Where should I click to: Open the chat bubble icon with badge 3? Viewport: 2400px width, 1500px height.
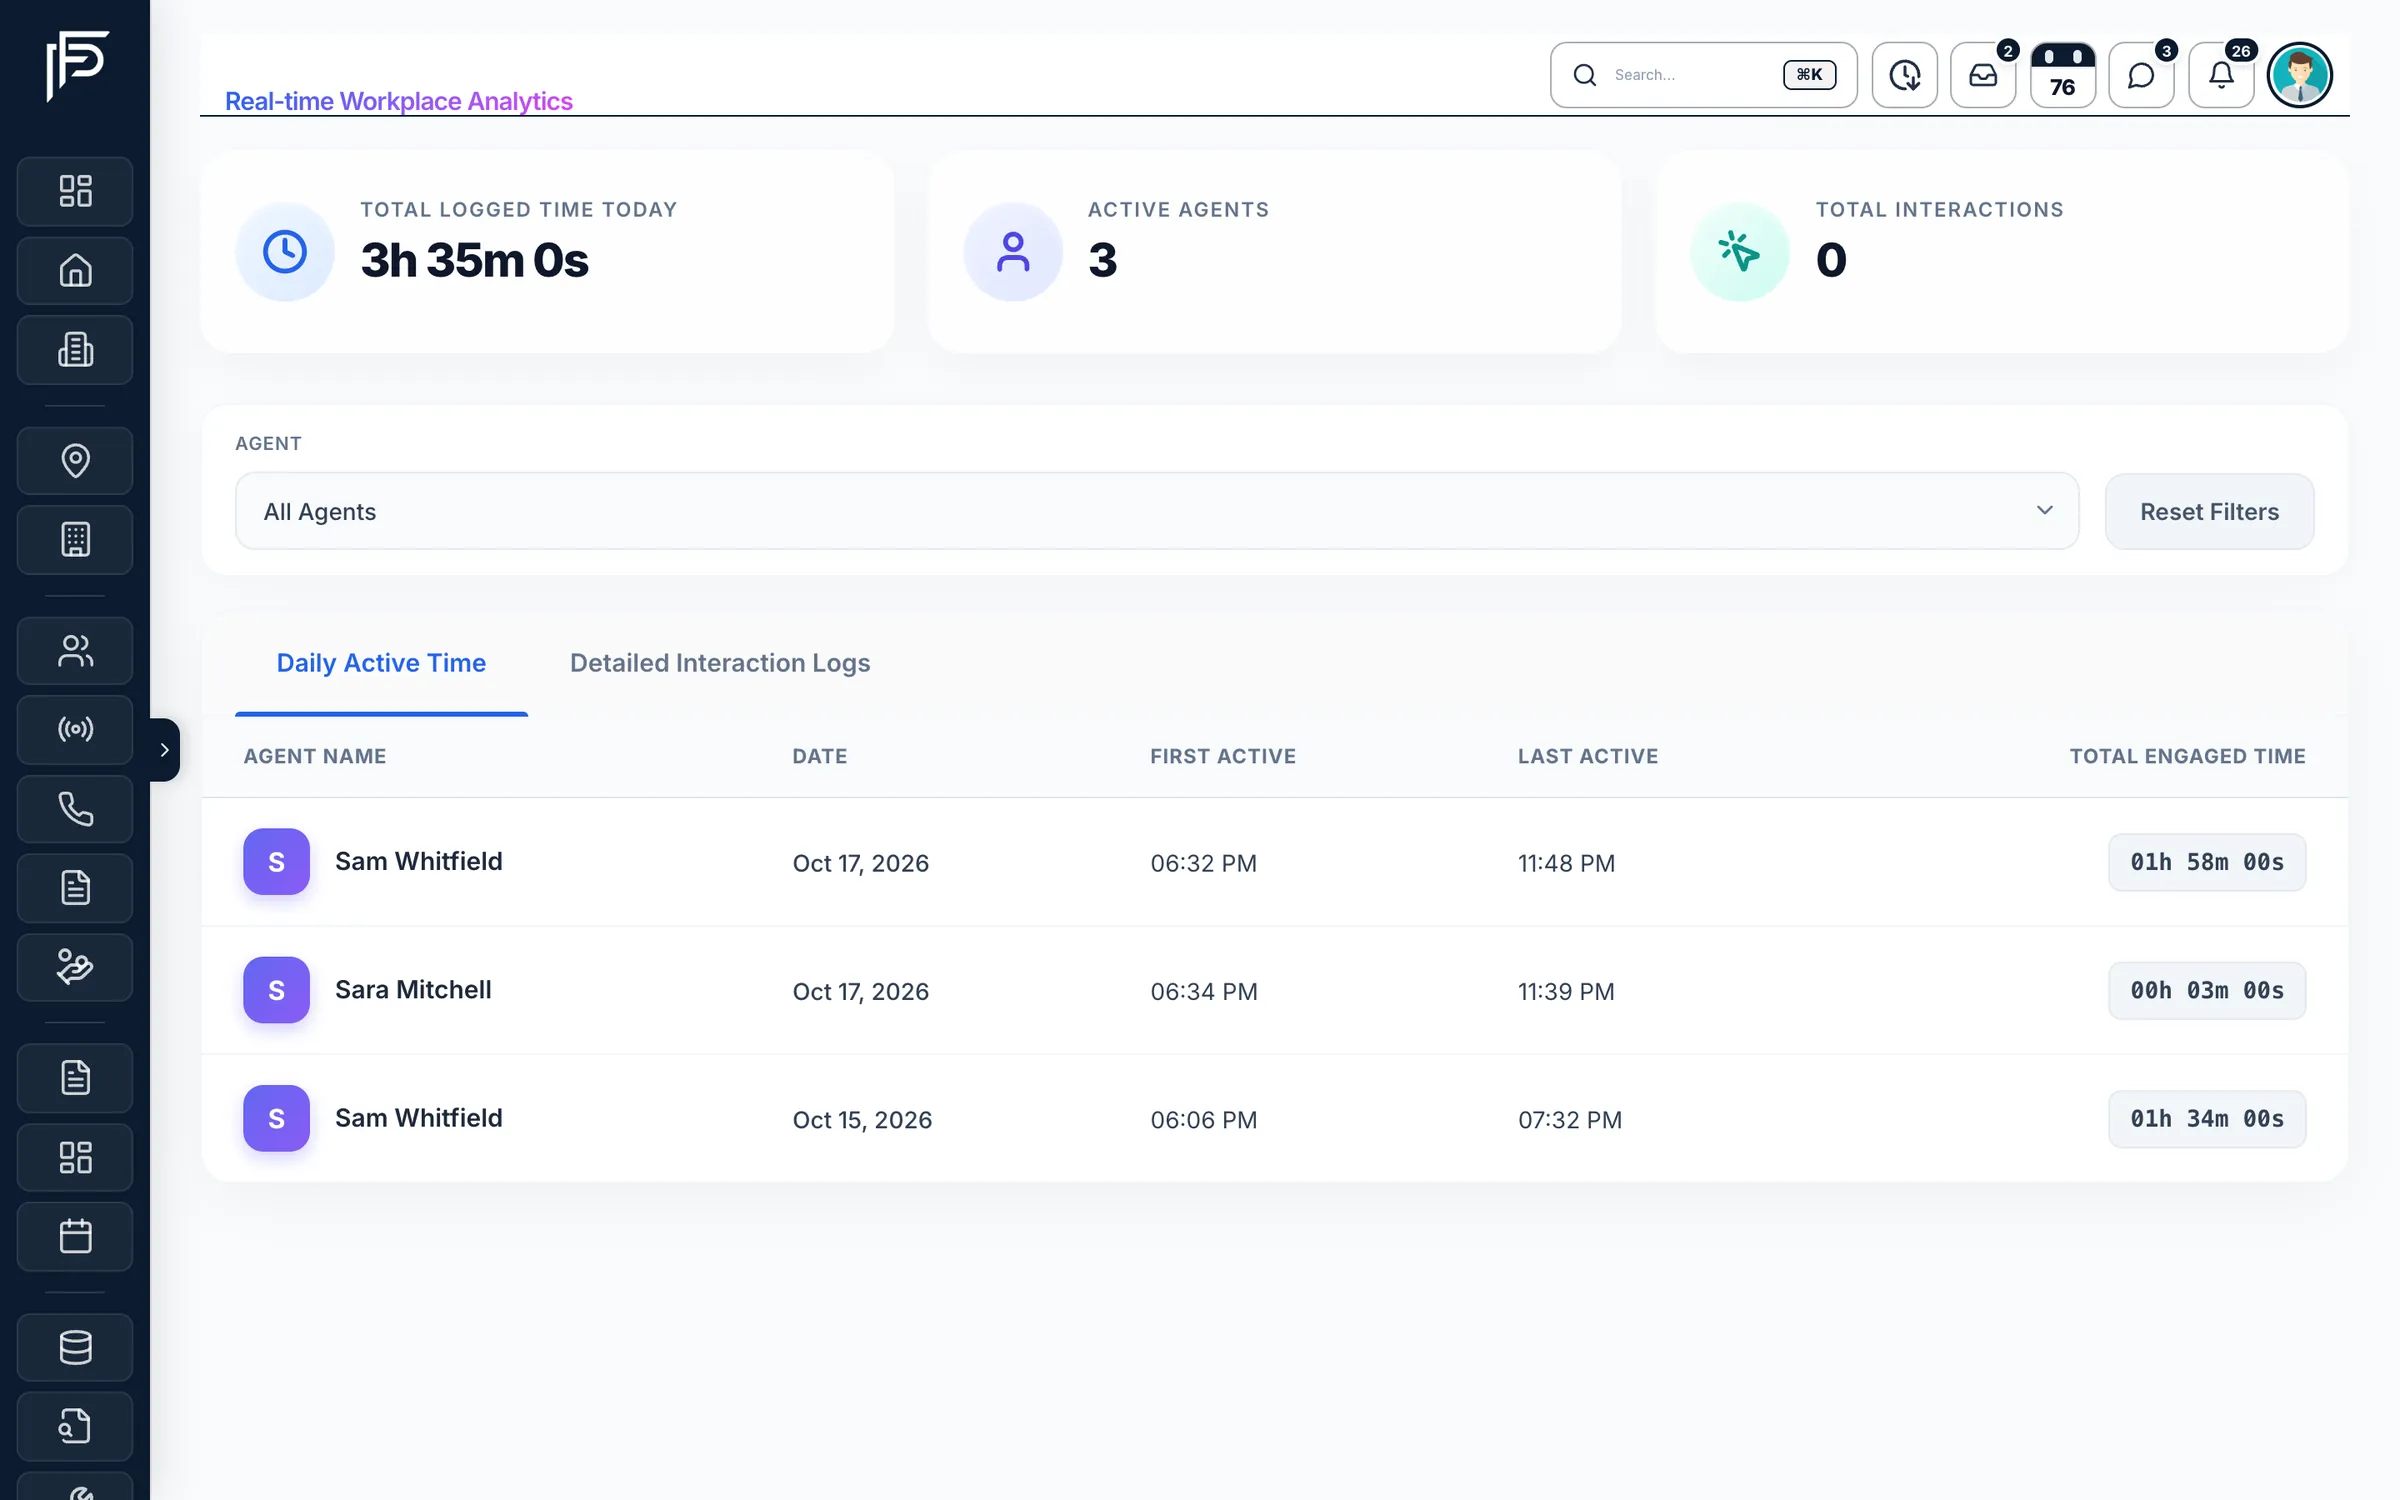[x=2141, y=75]
